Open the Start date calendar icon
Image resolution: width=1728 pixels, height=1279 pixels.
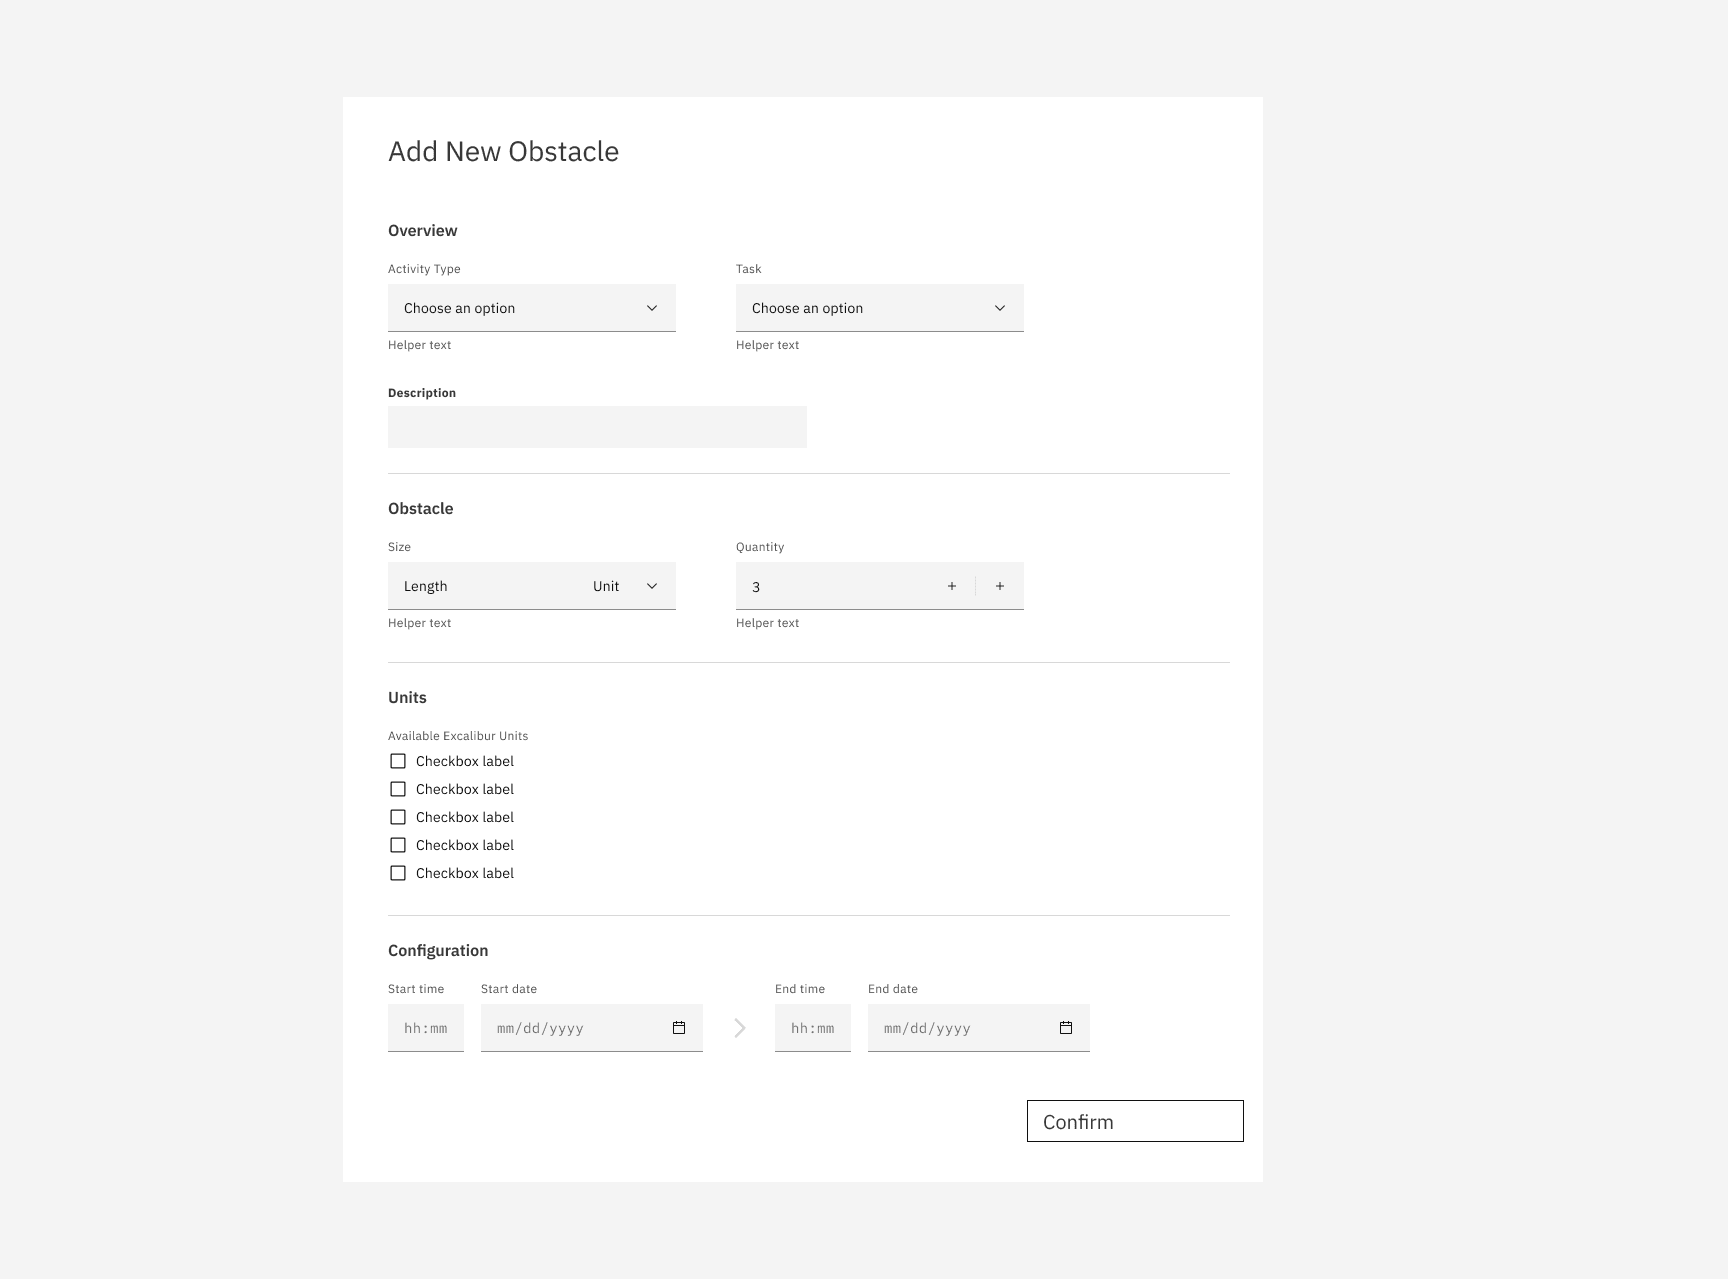(x=679, y=1028)
